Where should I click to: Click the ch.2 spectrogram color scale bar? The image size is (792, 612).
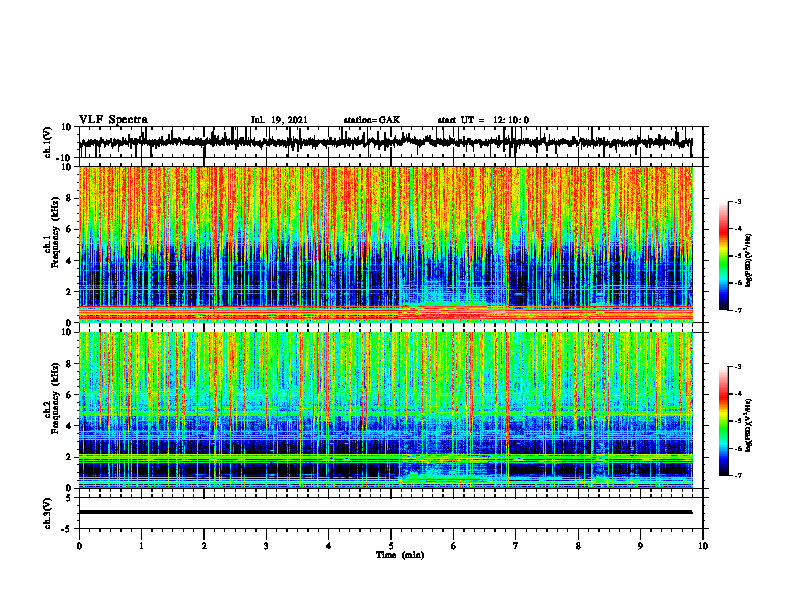(723, 421)
